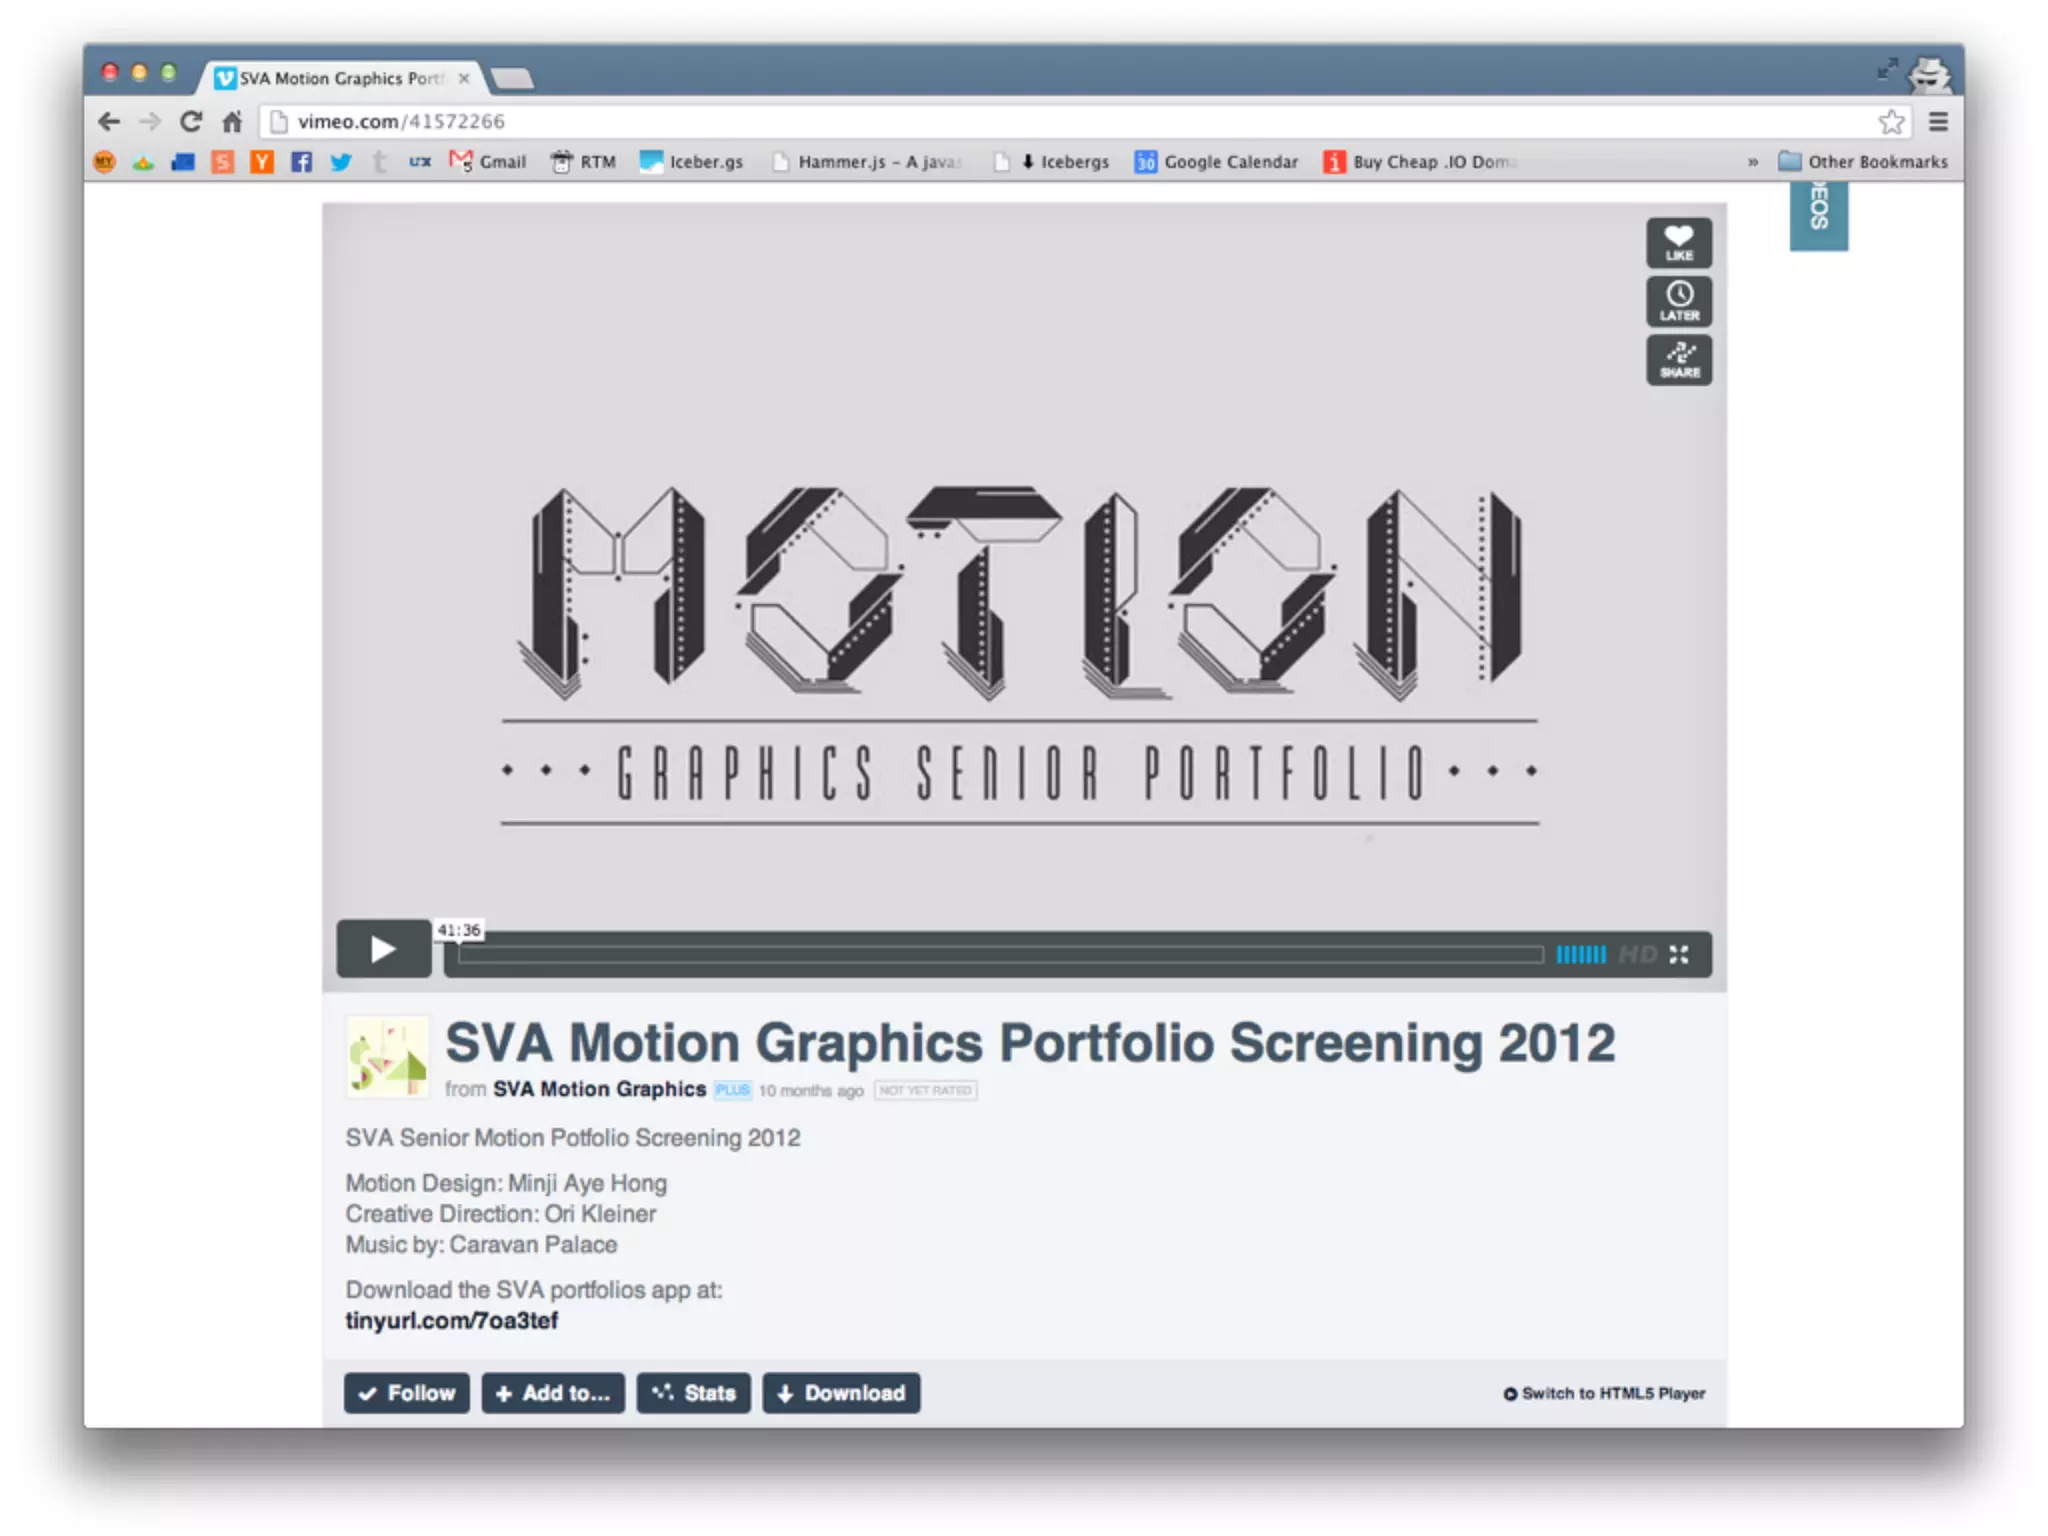Open the Stats button
This screenshot has width=2048, height=1536.
tap(693, 1392)
